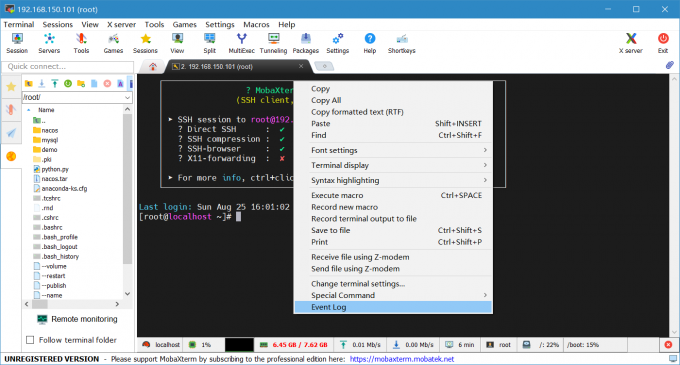Click the red stop icon in status bar
The width and height of the screenshot is (680, 365).
point(668,345)
